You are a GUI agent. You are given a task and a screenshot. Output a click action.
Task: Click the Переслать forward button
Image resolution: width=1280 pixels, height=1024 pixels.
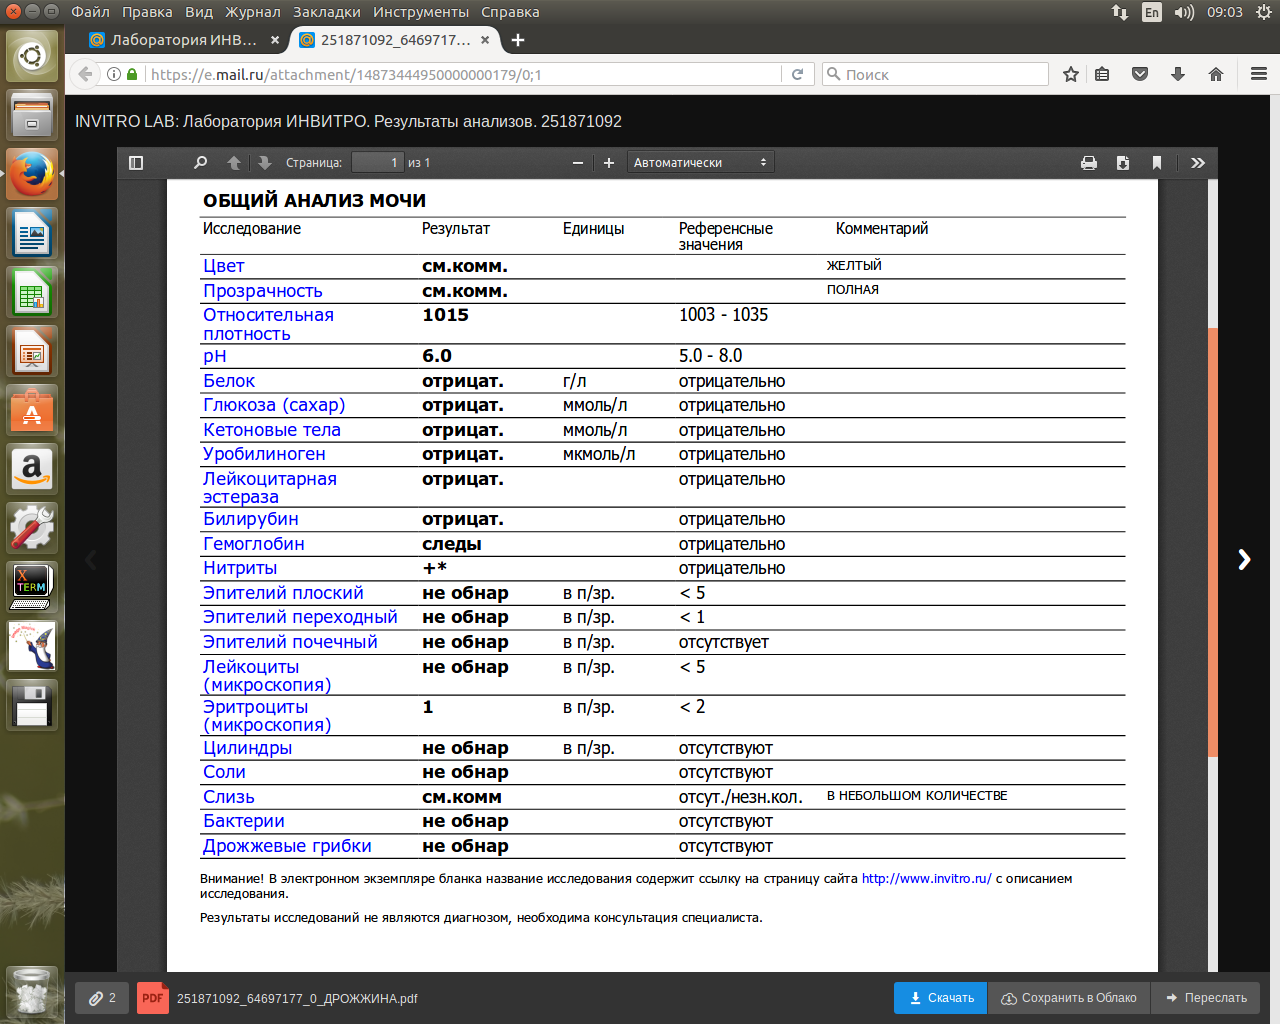pyautogui.click(x=1205, y=998)
